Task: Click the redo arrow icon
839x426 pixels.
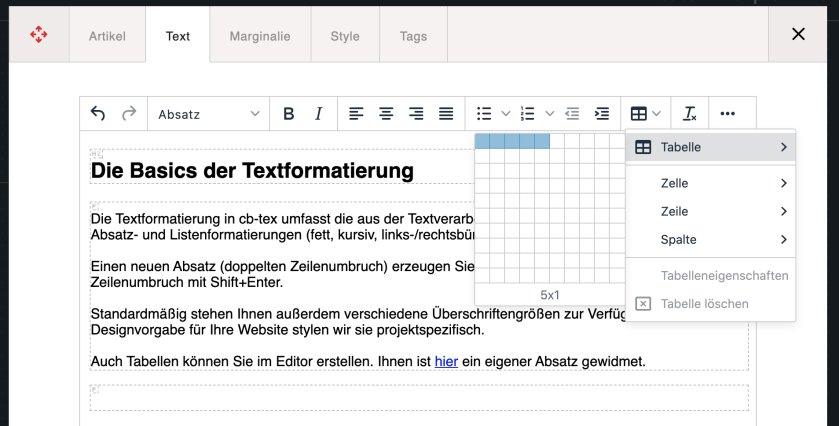Action: pyautogui.click(x=129, y=114)
